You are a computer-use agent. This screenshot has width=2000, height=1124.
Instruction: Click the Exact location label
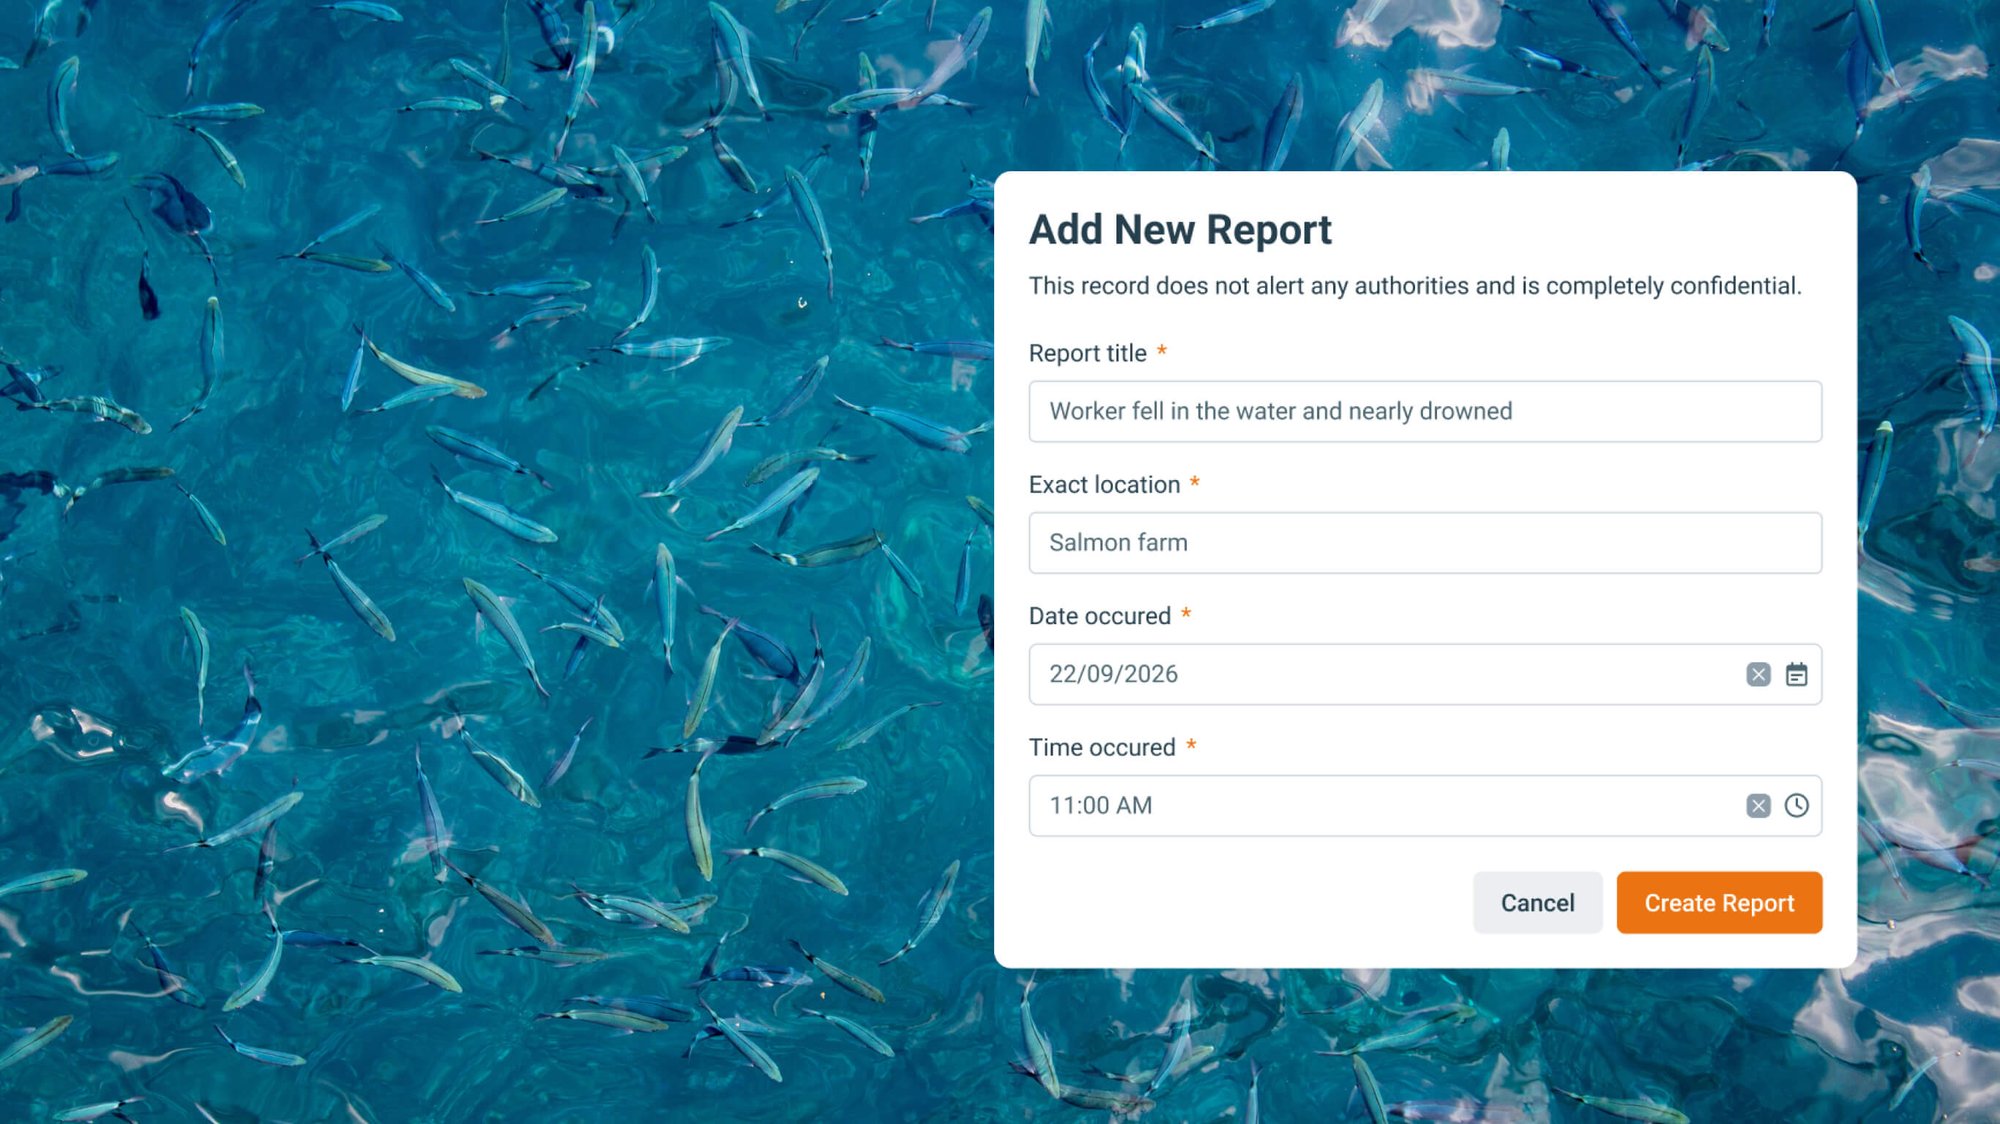[1104, 485]
